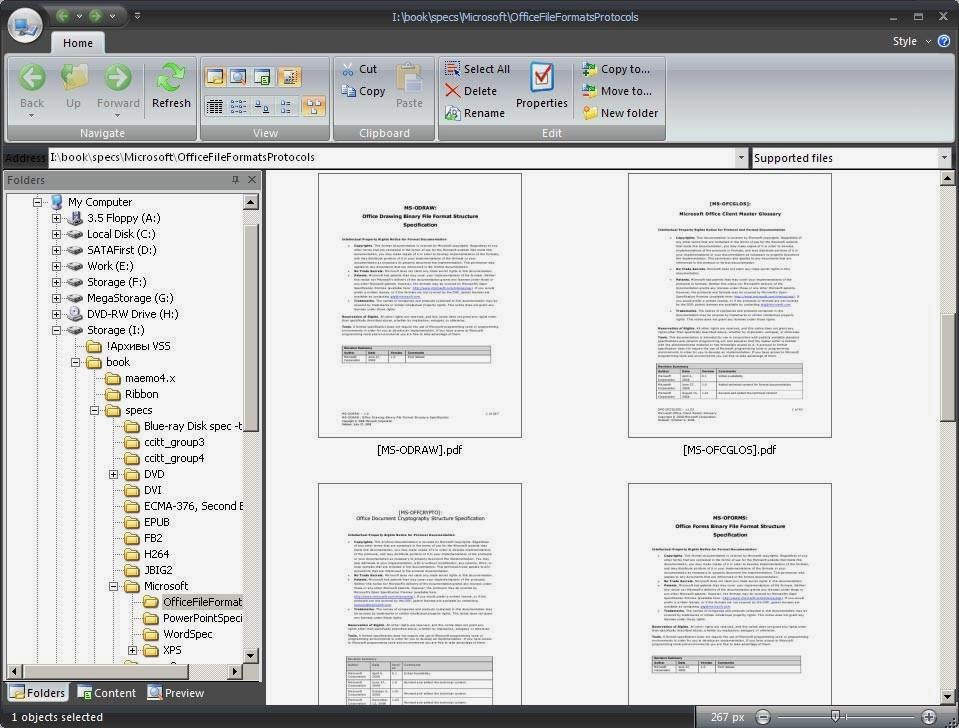Switch to thumbnails view mode
This screenshot has height=728, width=959.
[x=313, y=106]
